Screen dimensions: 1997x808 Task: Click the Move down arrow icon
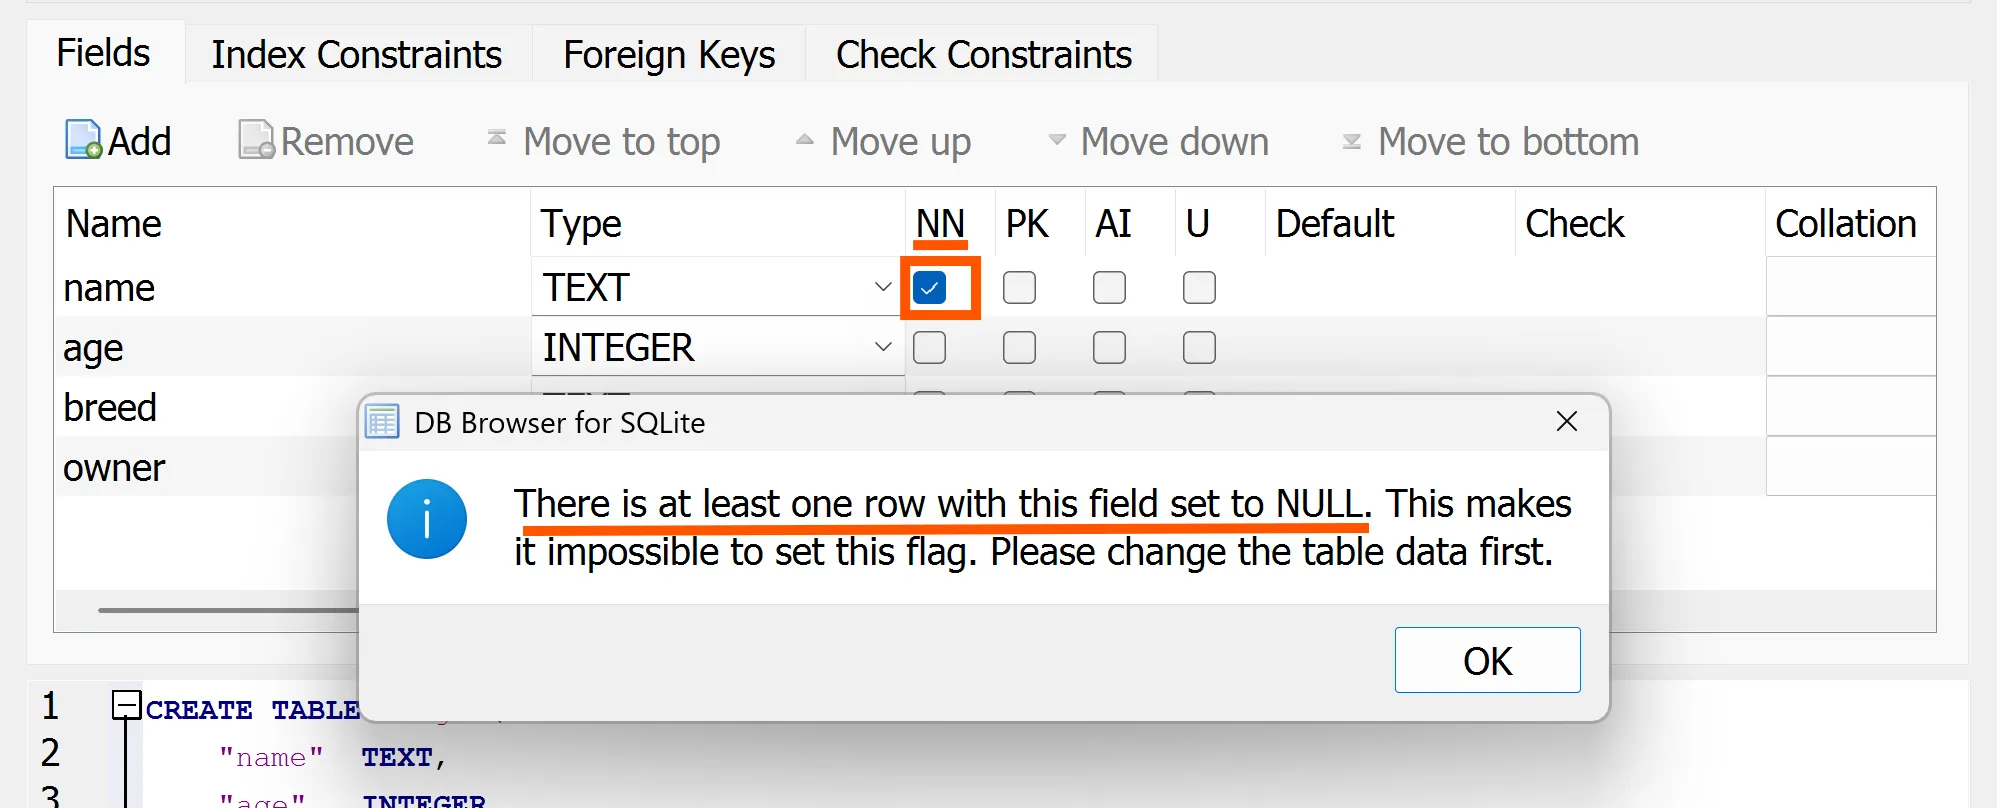click(1056, 140)
